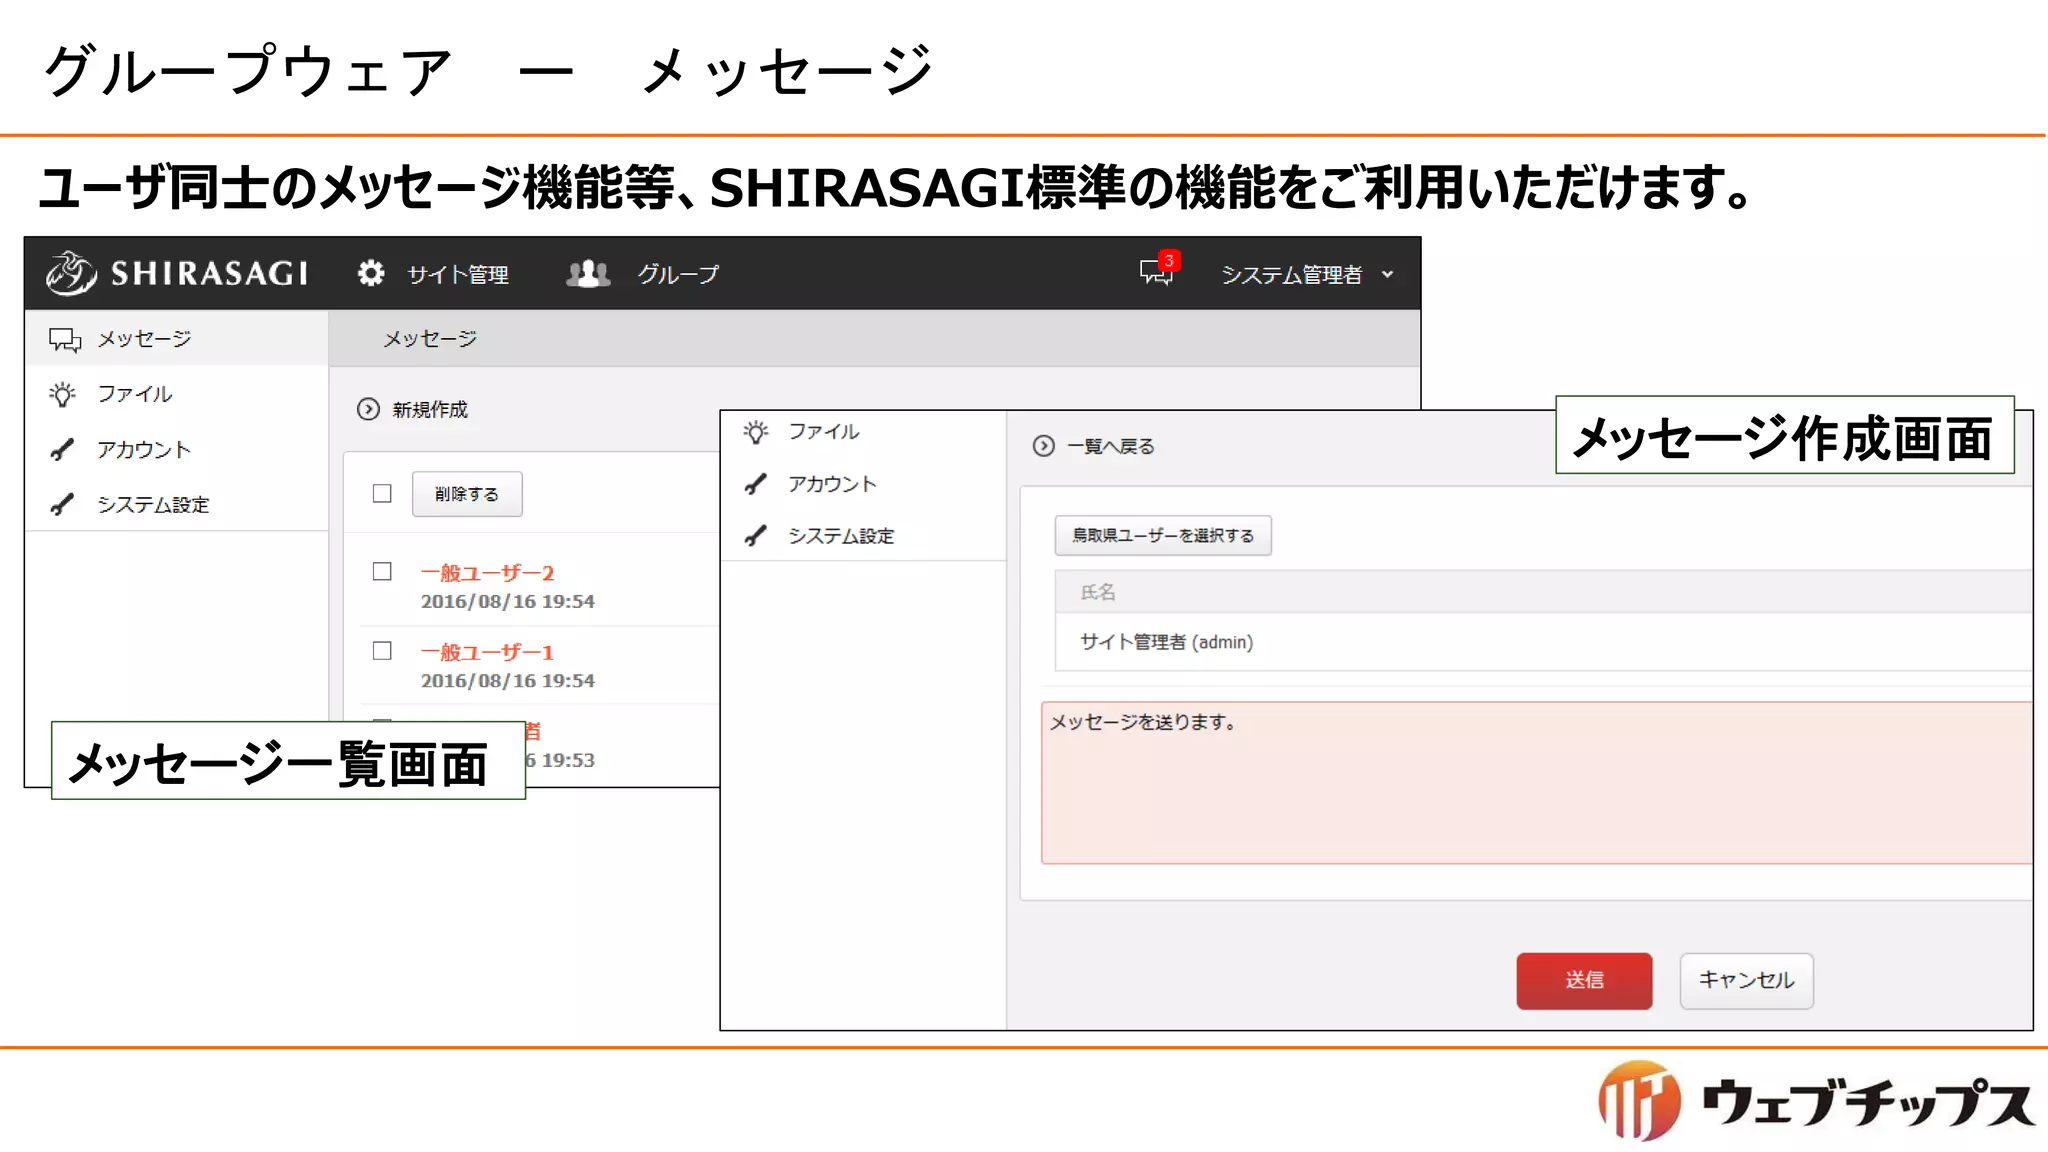
Task: Click in the message body text area
Action: click(x=1536, y=782)
